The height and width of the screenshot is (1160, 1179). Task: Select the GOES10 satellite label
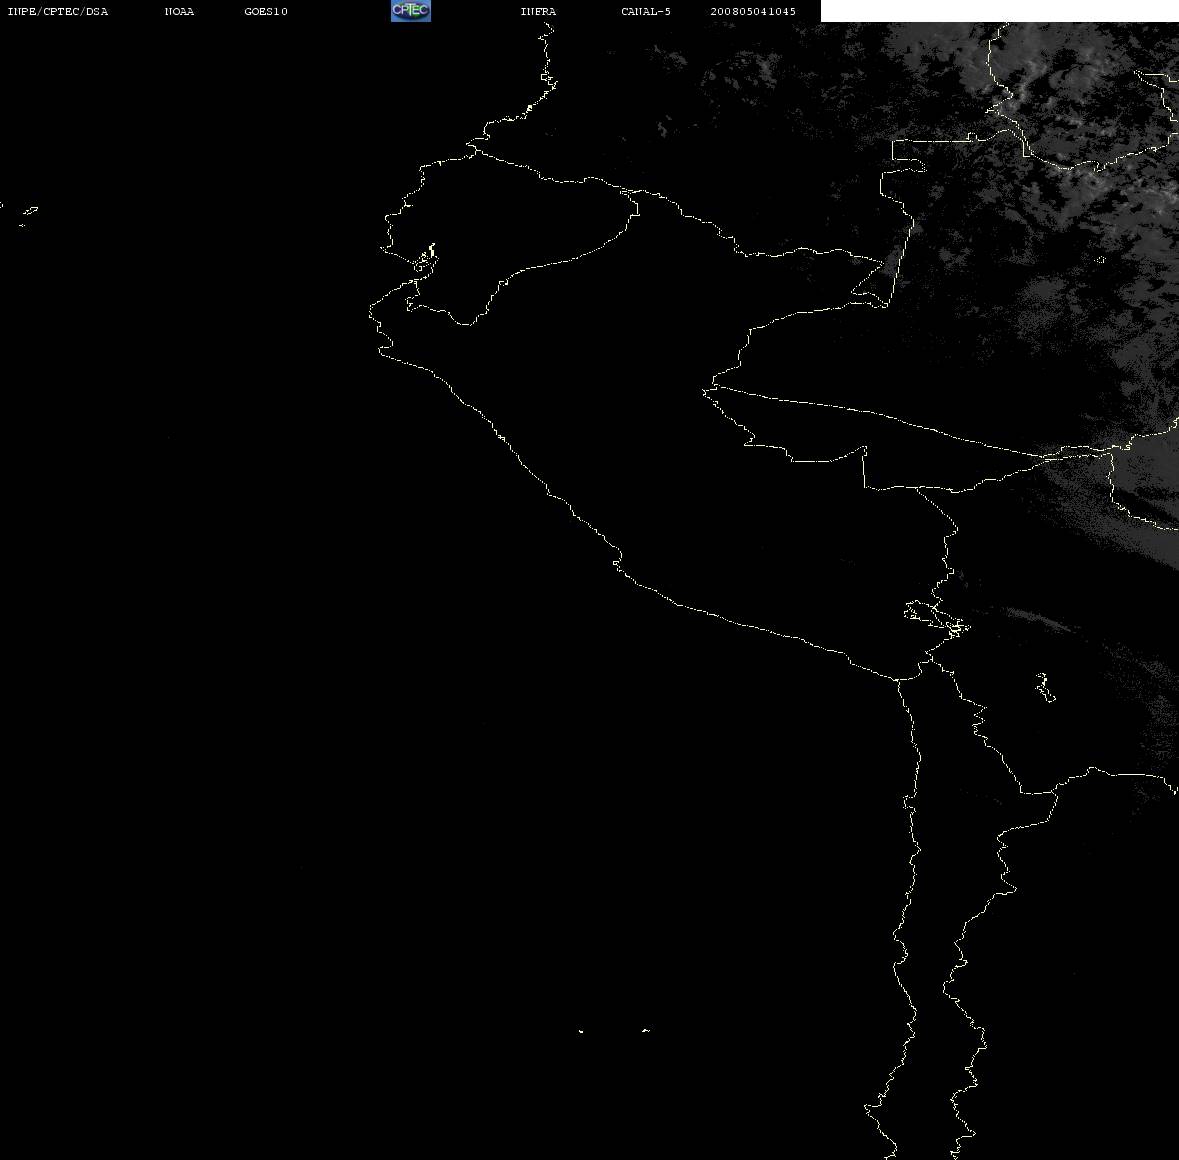tap(266, 11)
